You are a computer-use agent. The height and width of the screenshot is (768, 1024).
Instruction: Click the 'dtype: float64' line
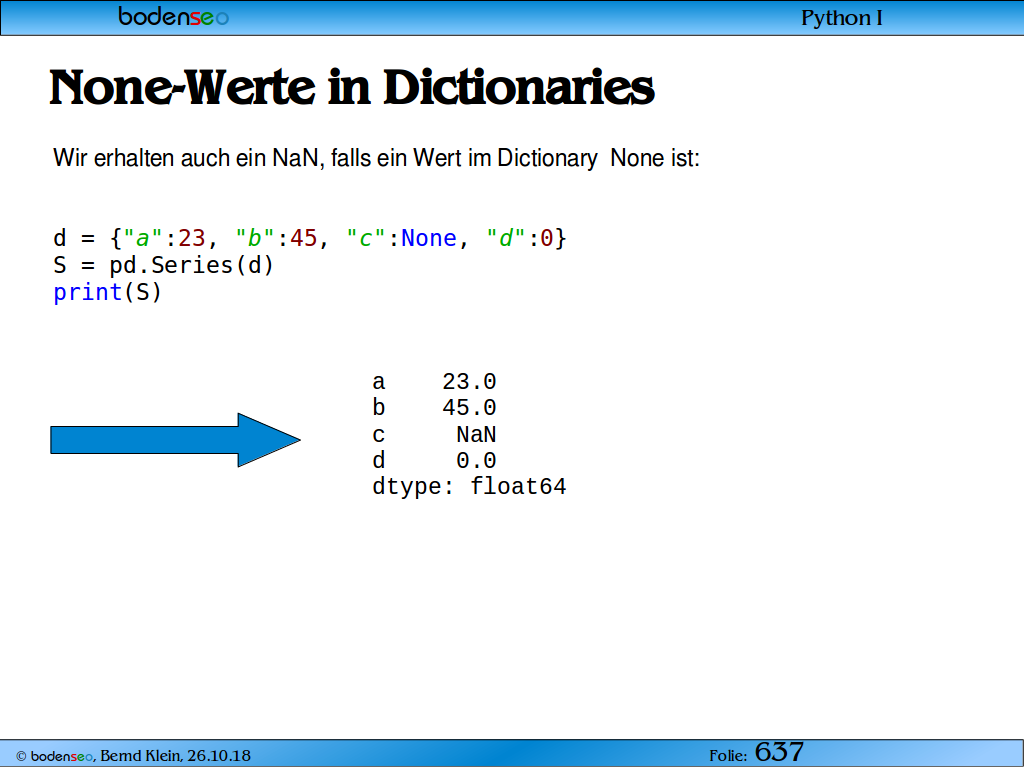tap(469, 487)
